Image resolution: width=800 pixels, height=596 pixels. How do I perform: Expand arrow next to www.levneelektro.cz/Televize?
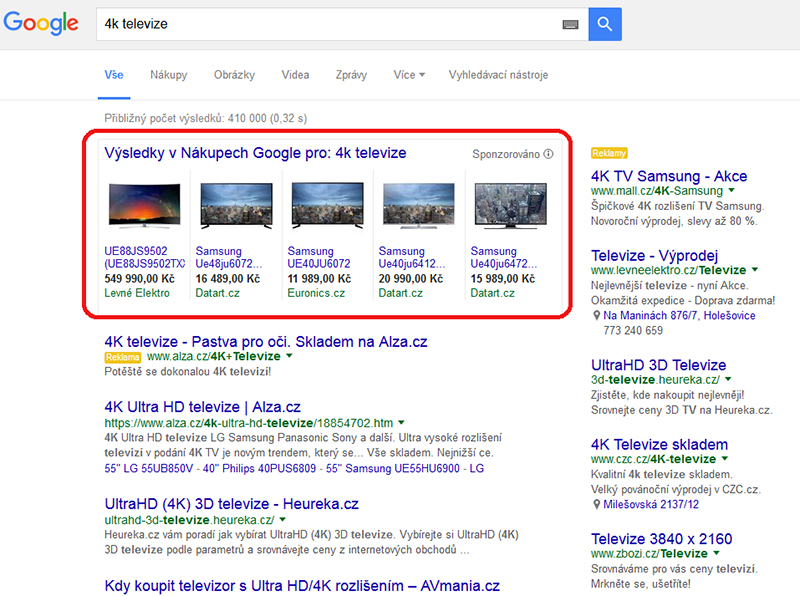pos(755,269)
